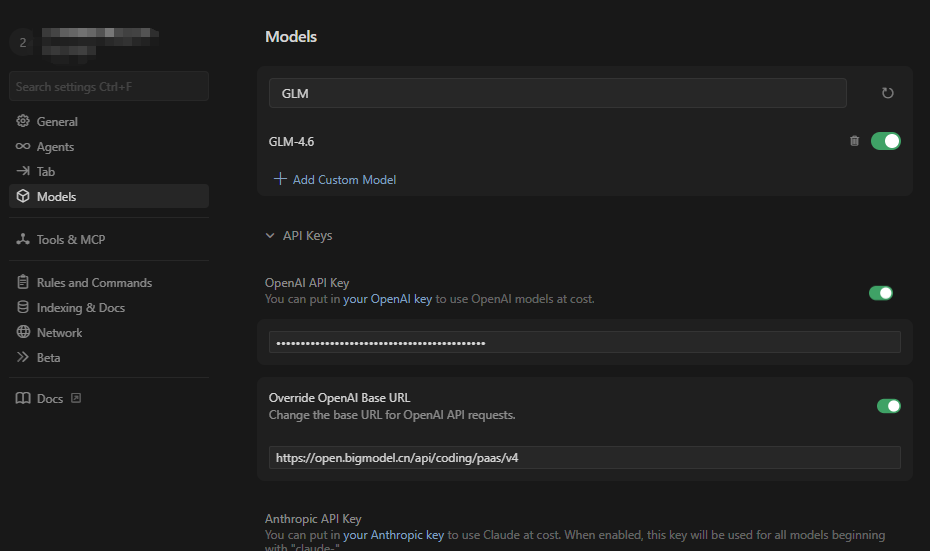Viewport: 930px width, 551px height.
Task: Click the OpenAI base URL input field
Action: (x=584, y=458)
